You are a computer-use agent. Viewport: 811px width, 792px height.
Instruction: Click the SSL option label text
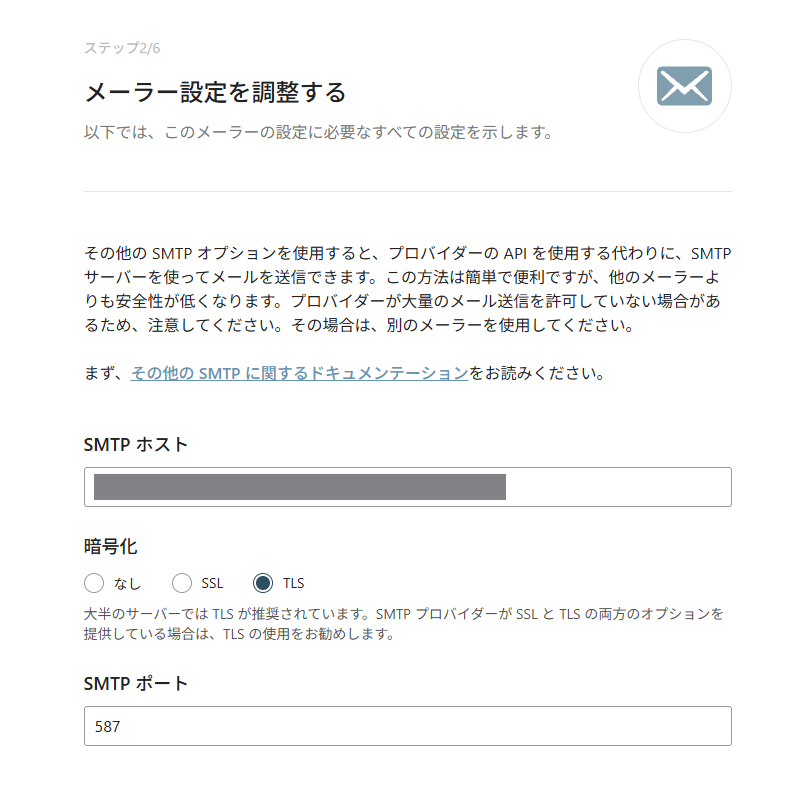coord(212,584)
